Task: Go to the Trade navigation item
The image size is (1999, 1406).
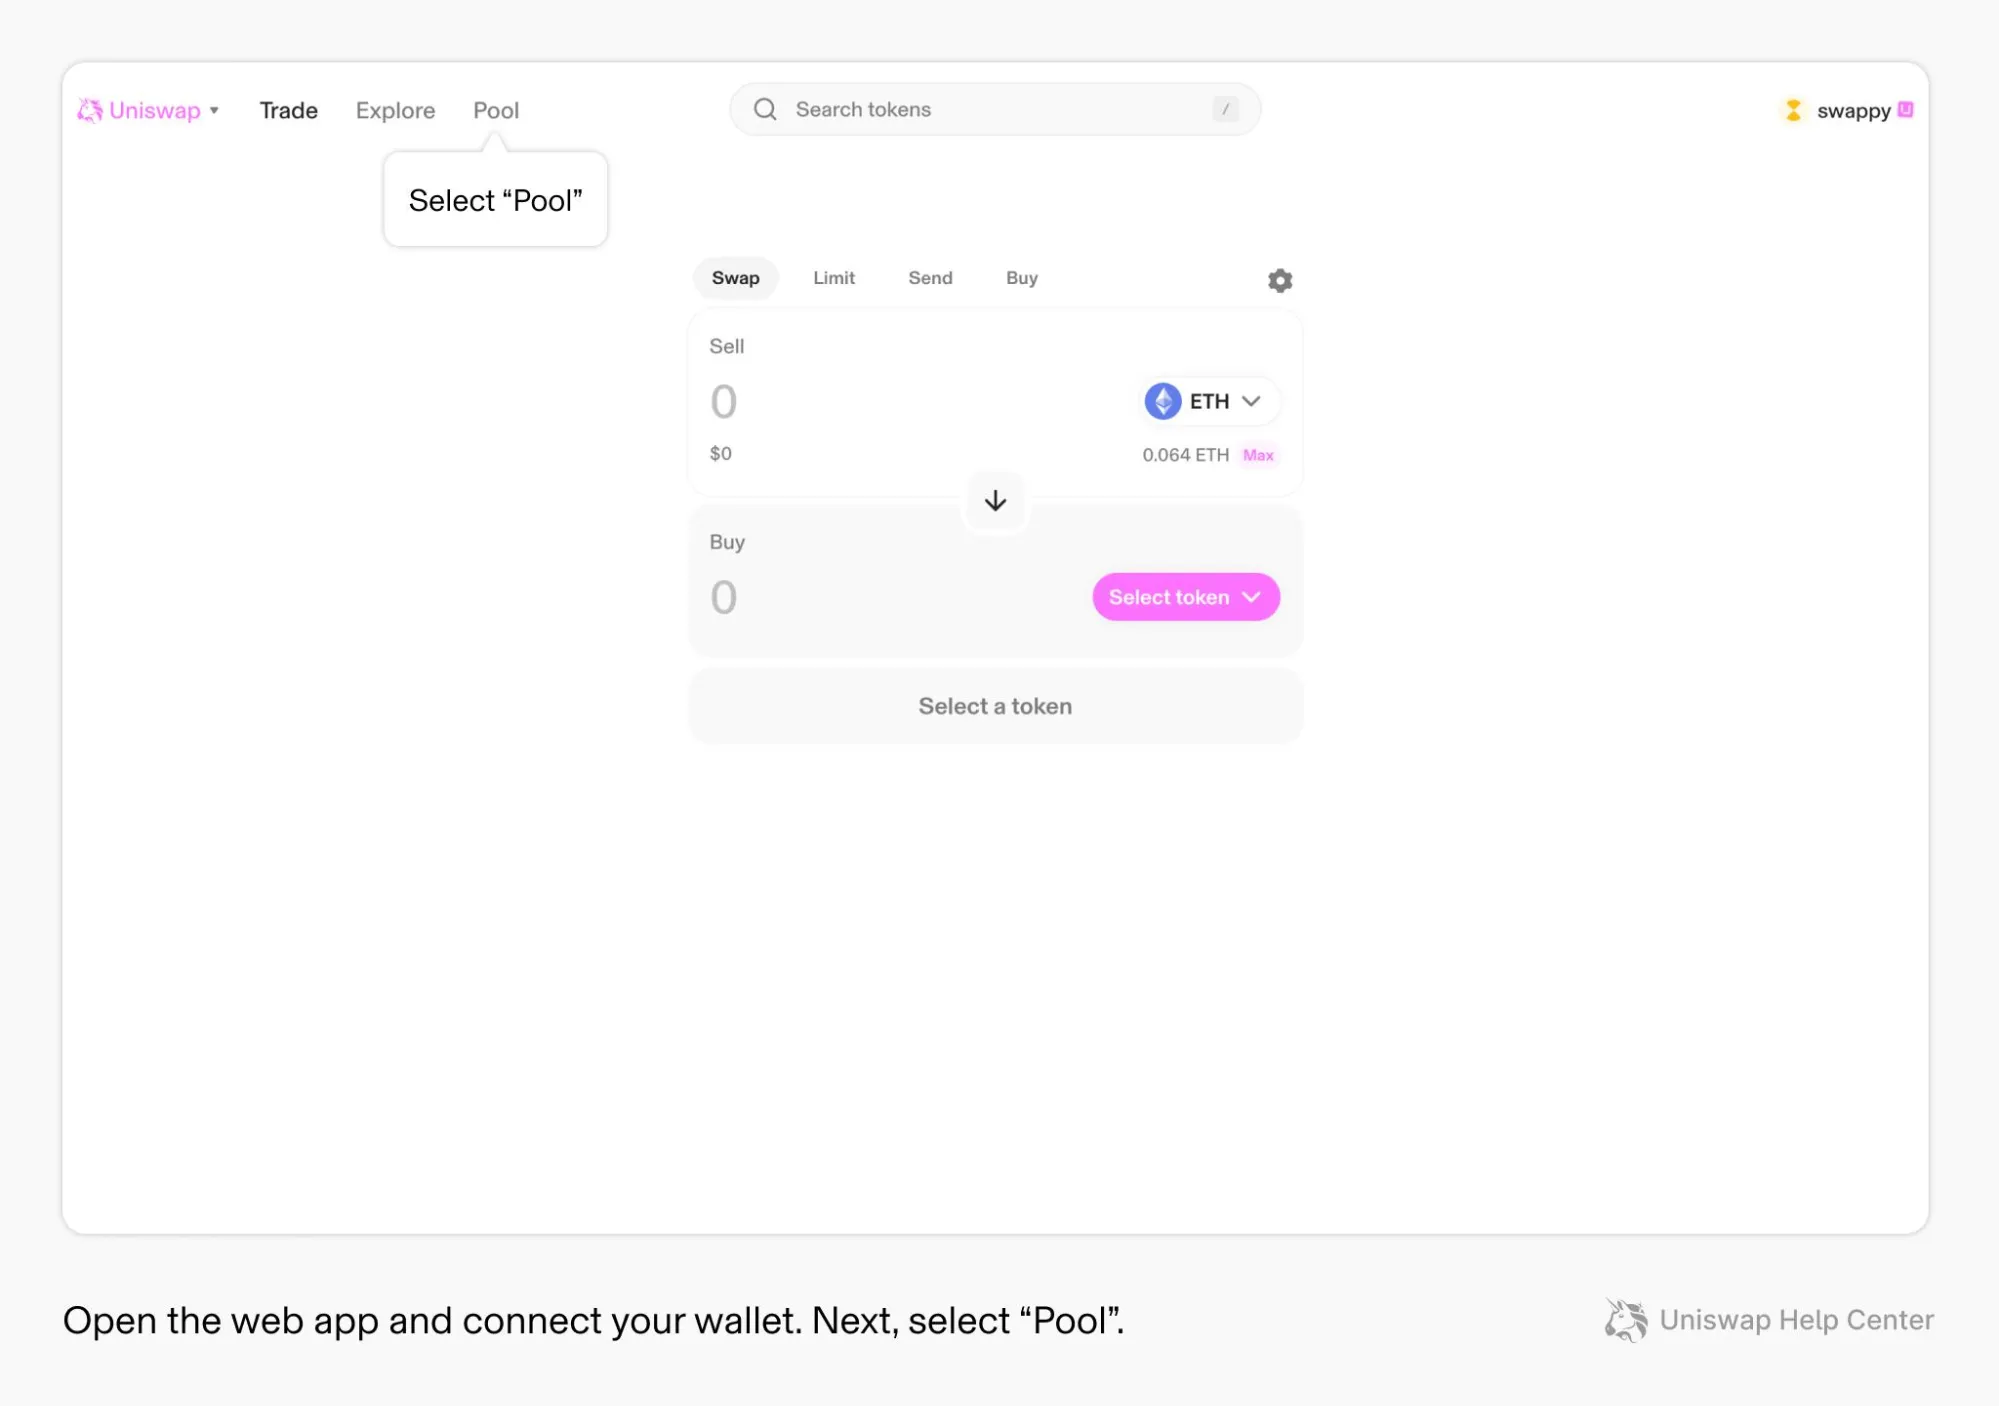Action: [x=288, y=110]
